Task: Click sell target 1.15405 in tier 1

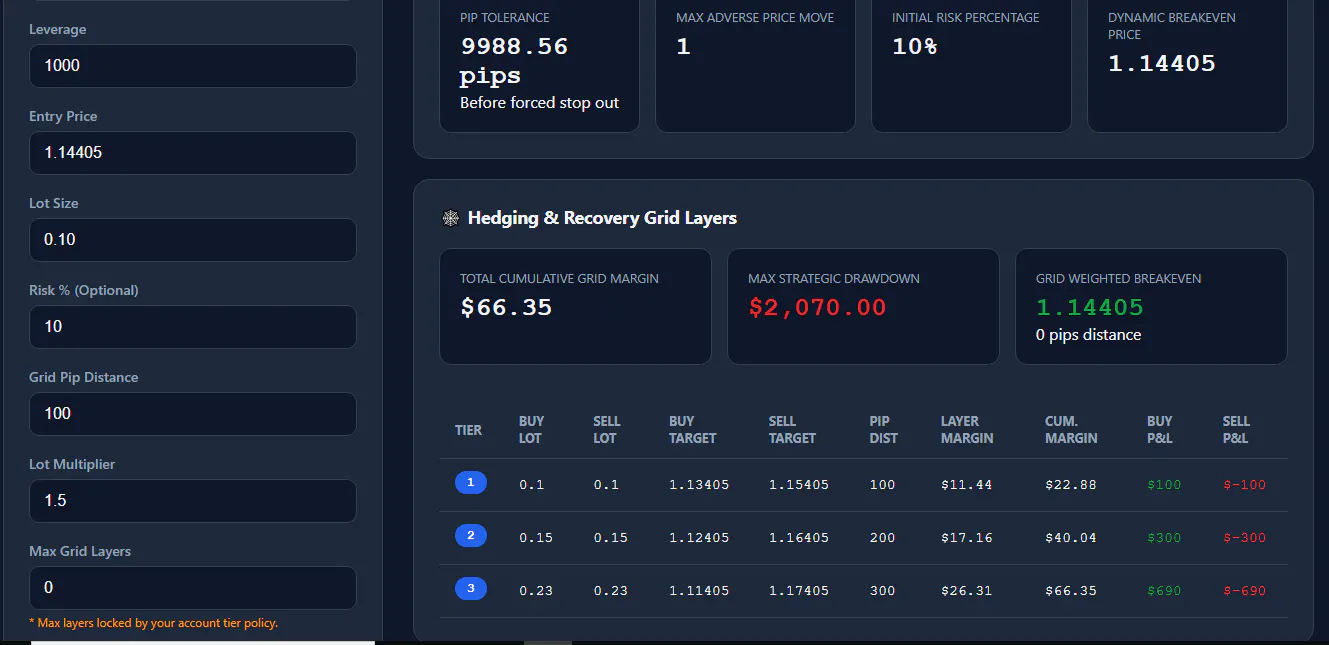Action: point(799,485)
